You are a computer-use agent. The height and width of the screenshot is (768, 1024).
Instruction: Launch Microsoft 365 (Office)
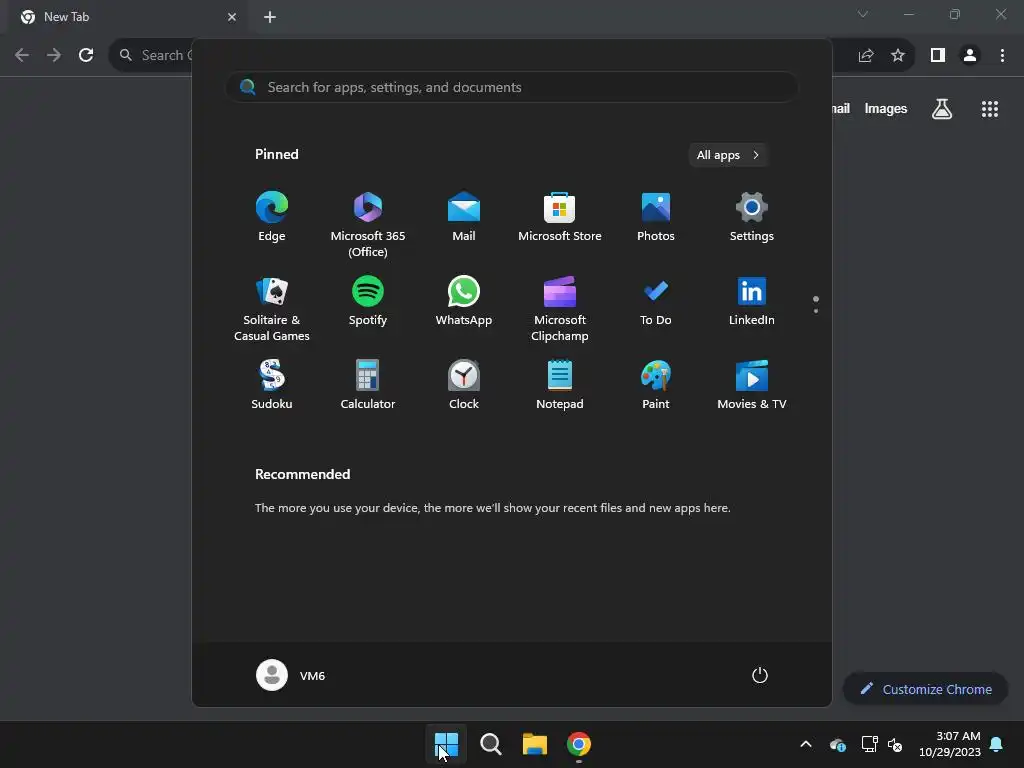[x=368, y=225]
